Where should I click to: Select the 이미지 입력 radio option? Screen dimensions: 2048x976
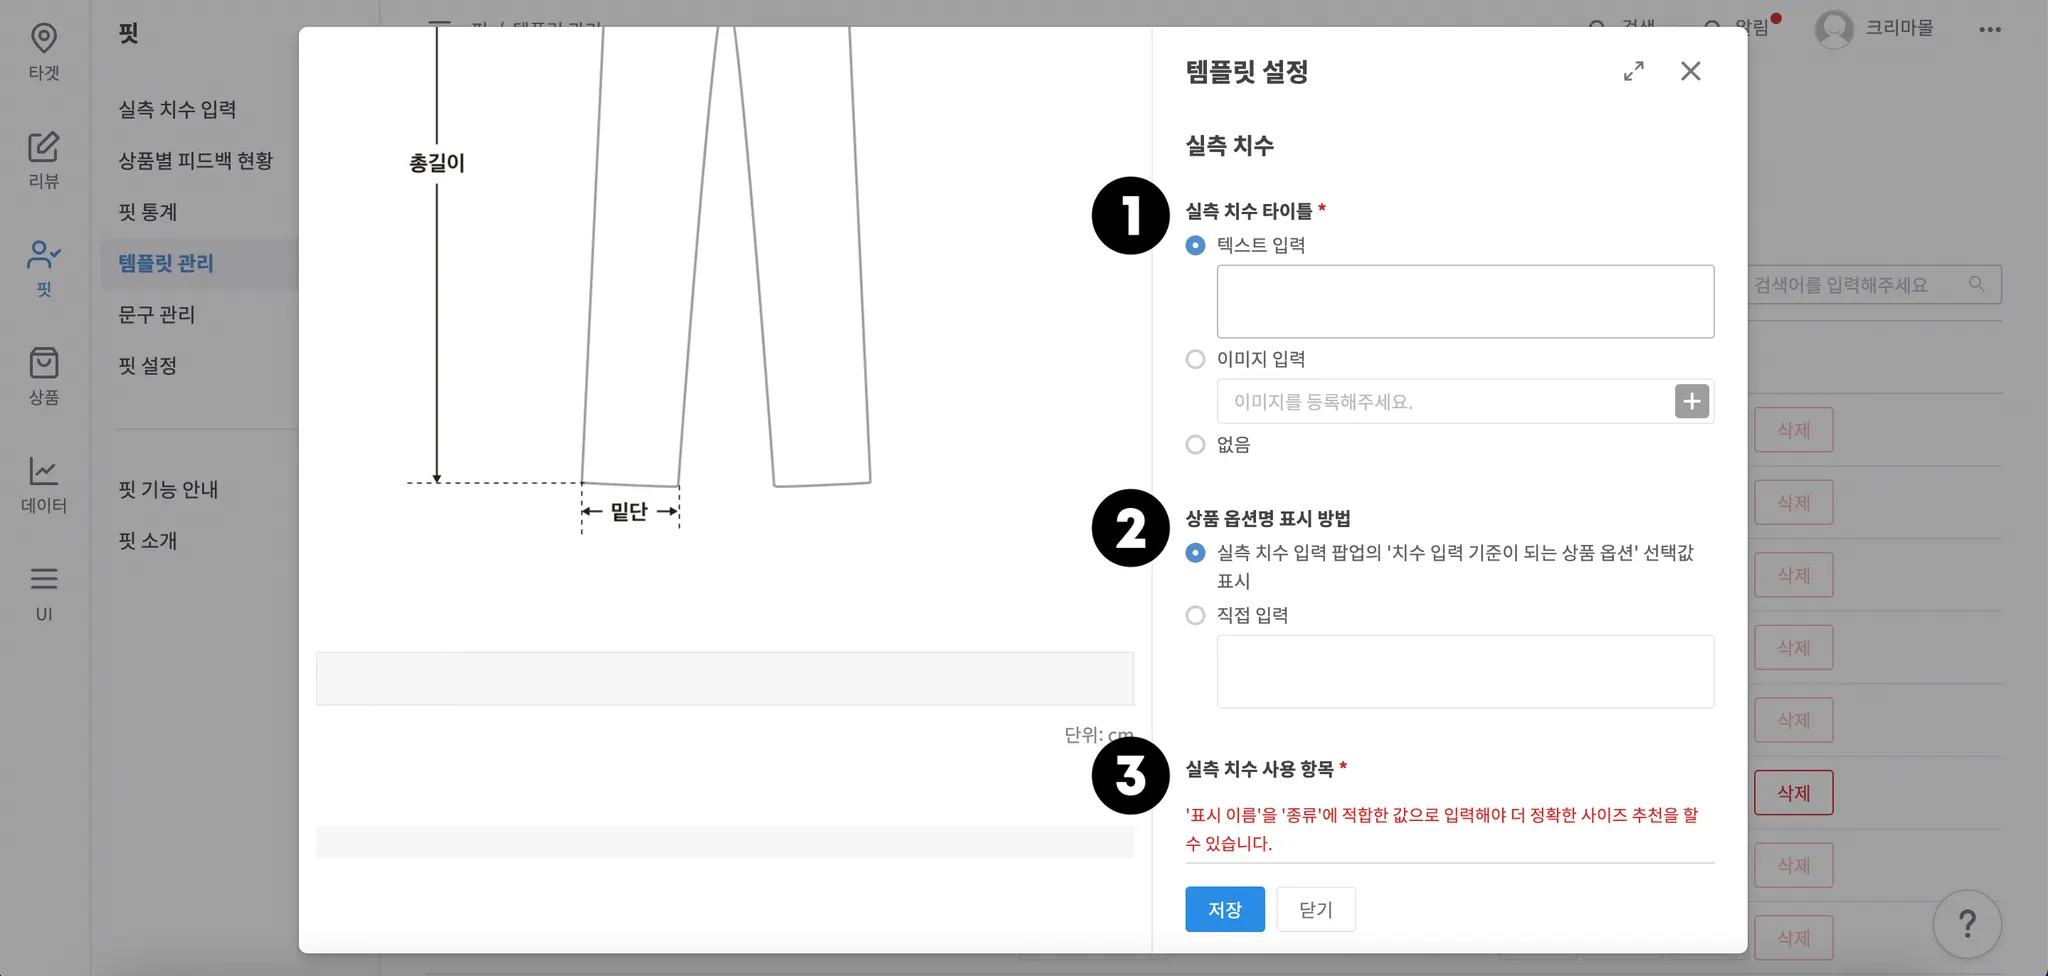(x=1195, y=359)
